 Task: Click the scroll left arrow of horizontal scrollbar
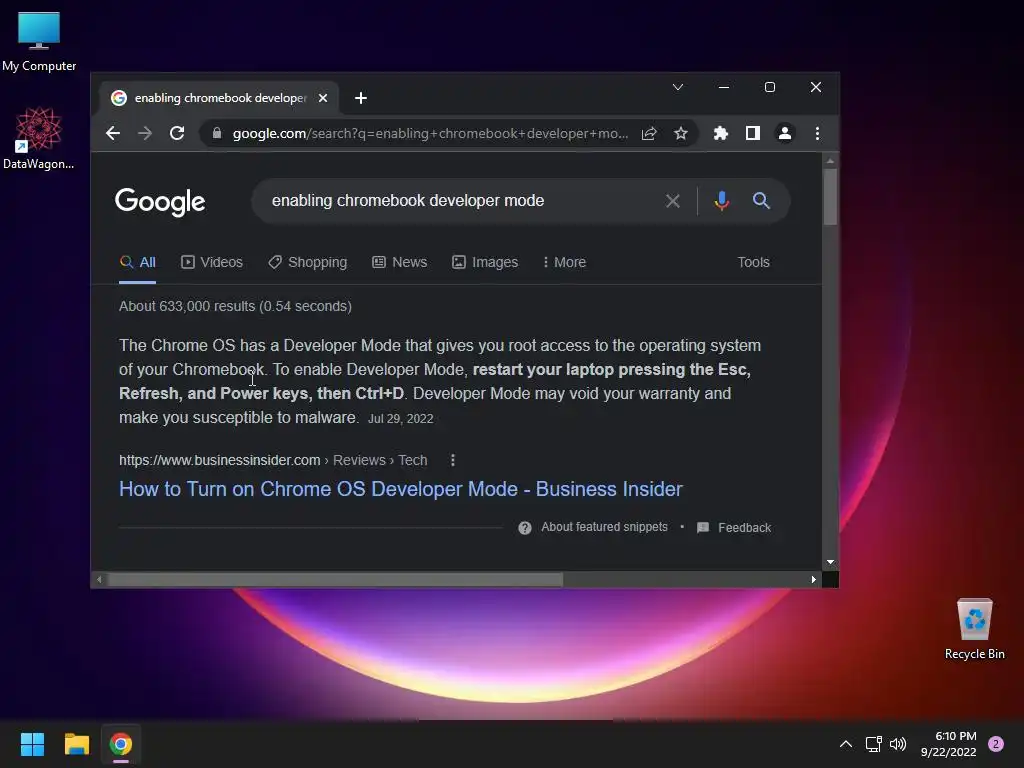99,579
